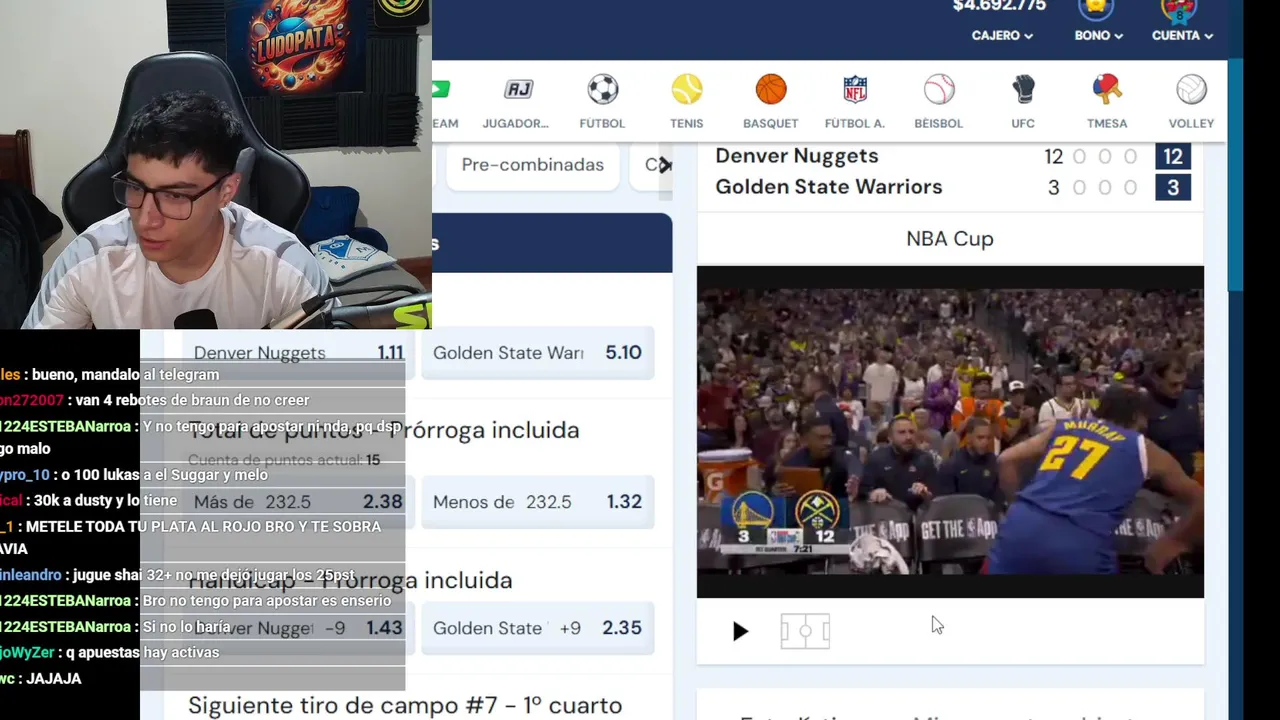This screenshot has width=1280, height=720.
Task: Click the Siguiente tiro de campo #7 heading
Action: [x=405, y=705]
